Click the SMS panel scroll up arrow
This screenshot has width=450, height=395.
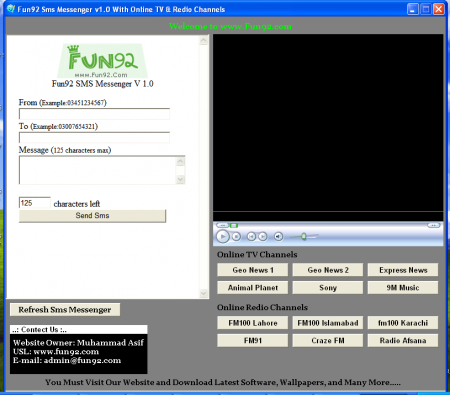(204, 41)
